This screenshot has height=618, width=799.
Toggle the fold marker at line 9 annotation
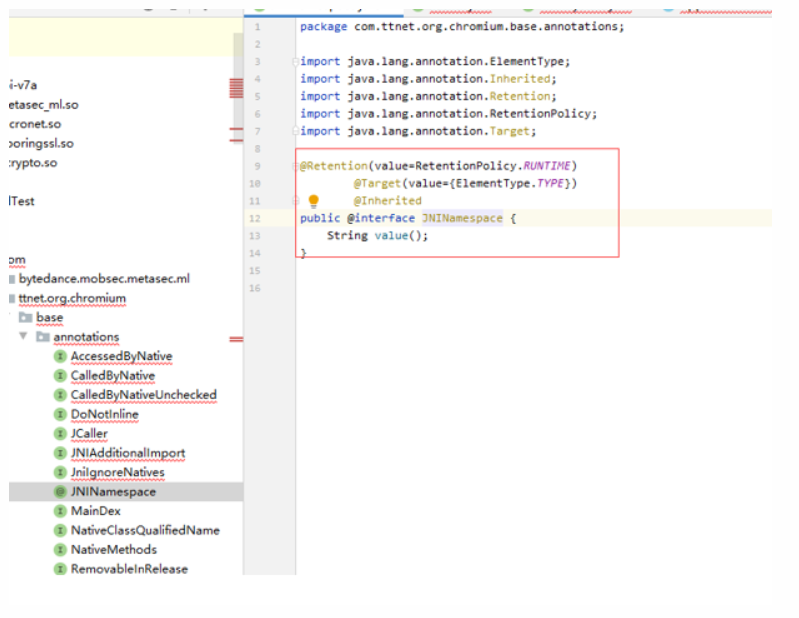click(295, 166)
